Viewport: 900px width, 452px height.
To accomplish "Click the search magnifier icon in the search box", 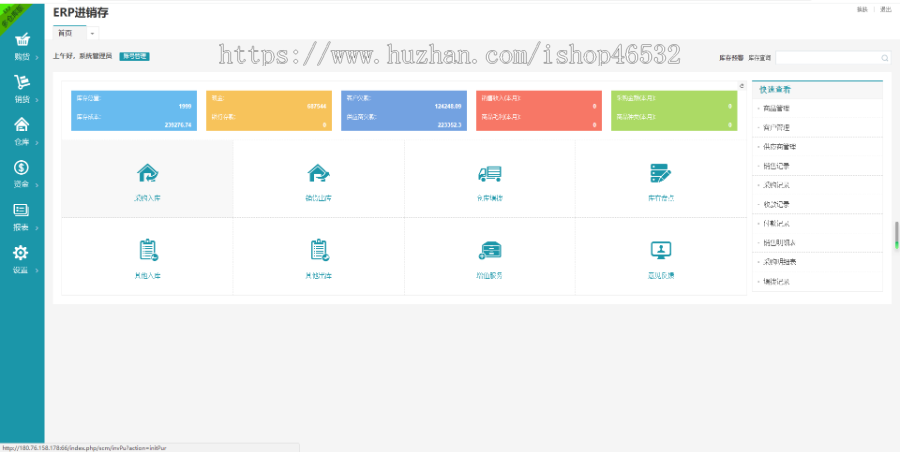I will pyautogui.click(x=884, y=58).
